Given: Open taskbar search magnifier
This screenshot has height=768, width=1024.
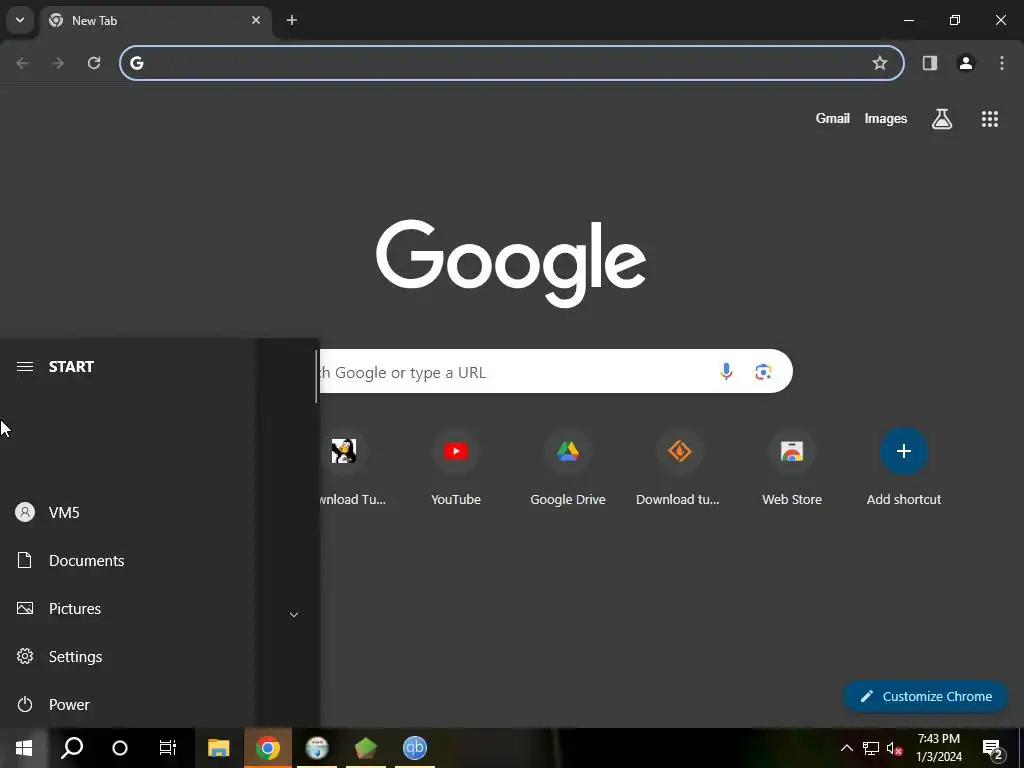Looking at the screenshot, I should coord(72,748).
